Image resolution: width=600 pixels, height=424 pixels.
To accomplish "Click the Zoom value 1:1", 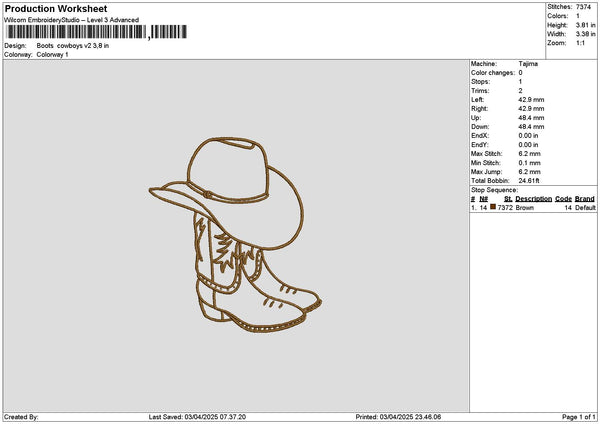I will (x=580, y=43).
